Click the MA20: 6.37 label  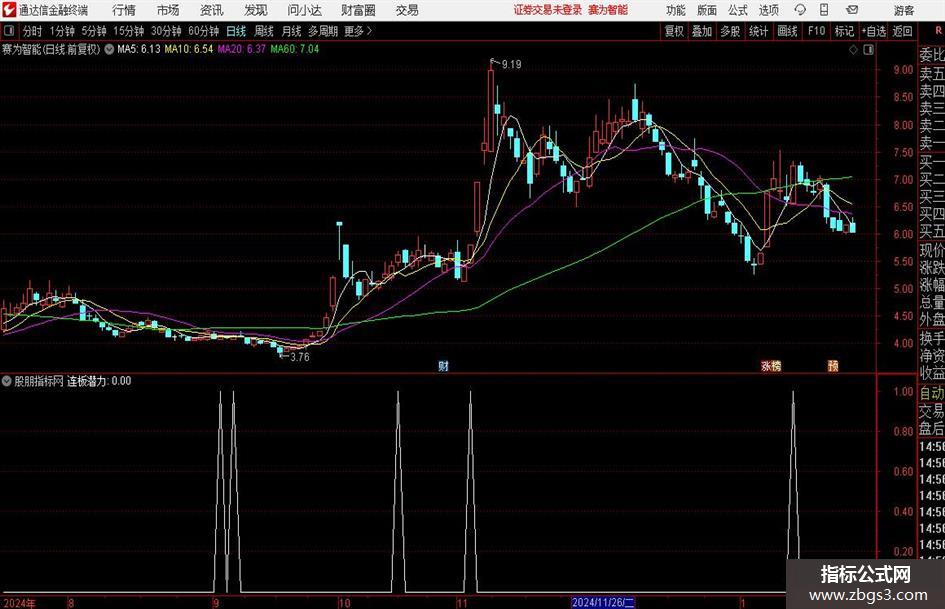241,49
